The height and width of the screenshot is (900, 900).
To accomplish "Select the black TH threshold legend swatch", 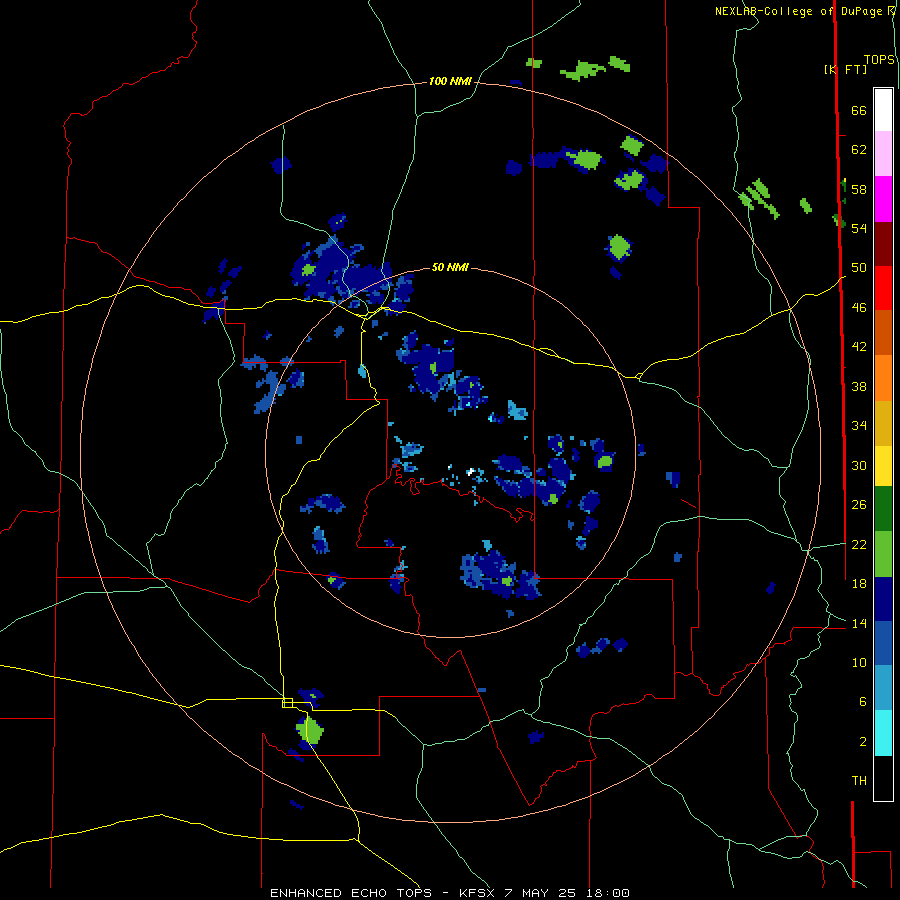I will pos(883,778).
